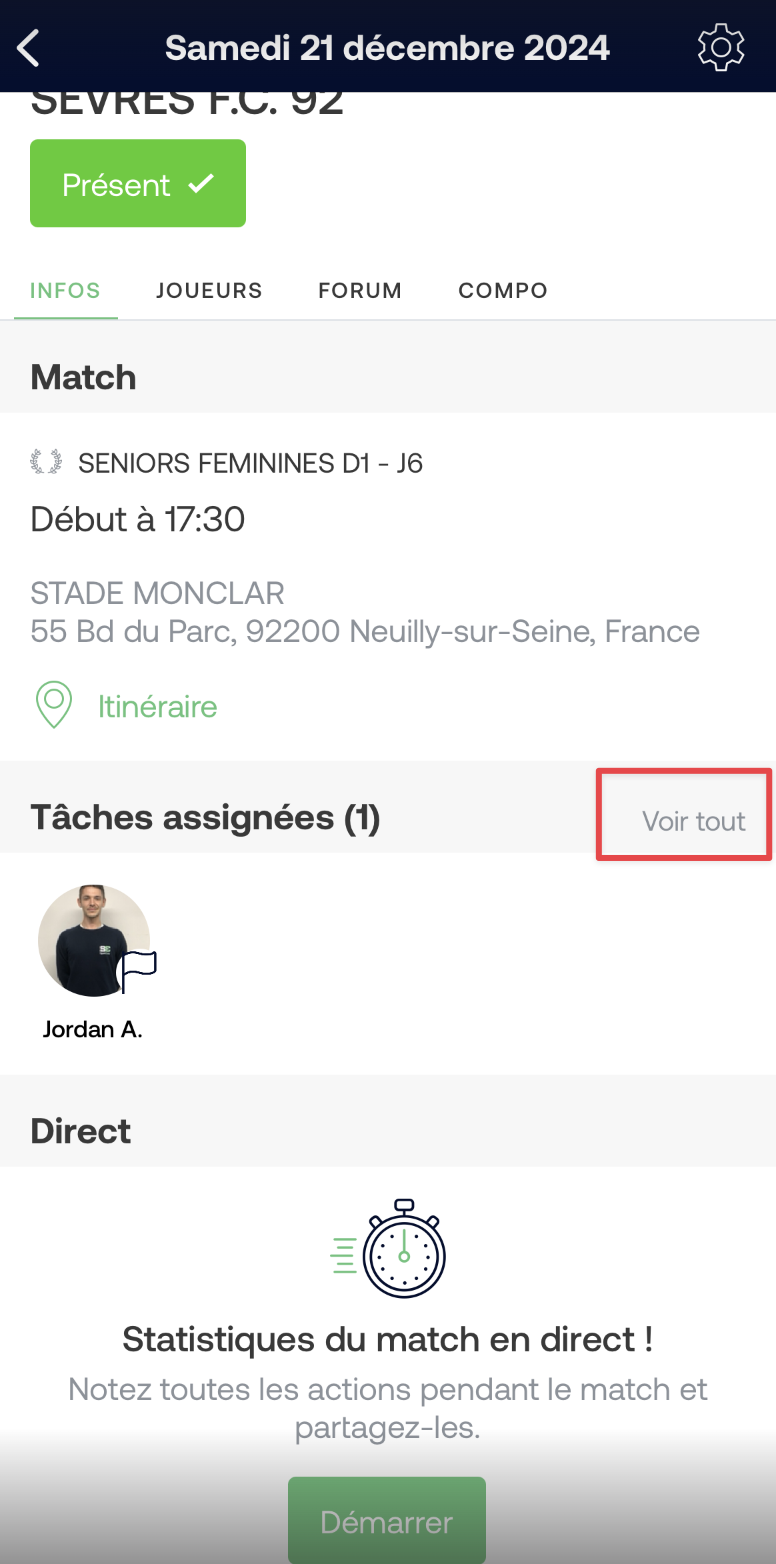Select the COMPO tab
The width and height of the screenshot is (776, 1564).
point(503,290)
